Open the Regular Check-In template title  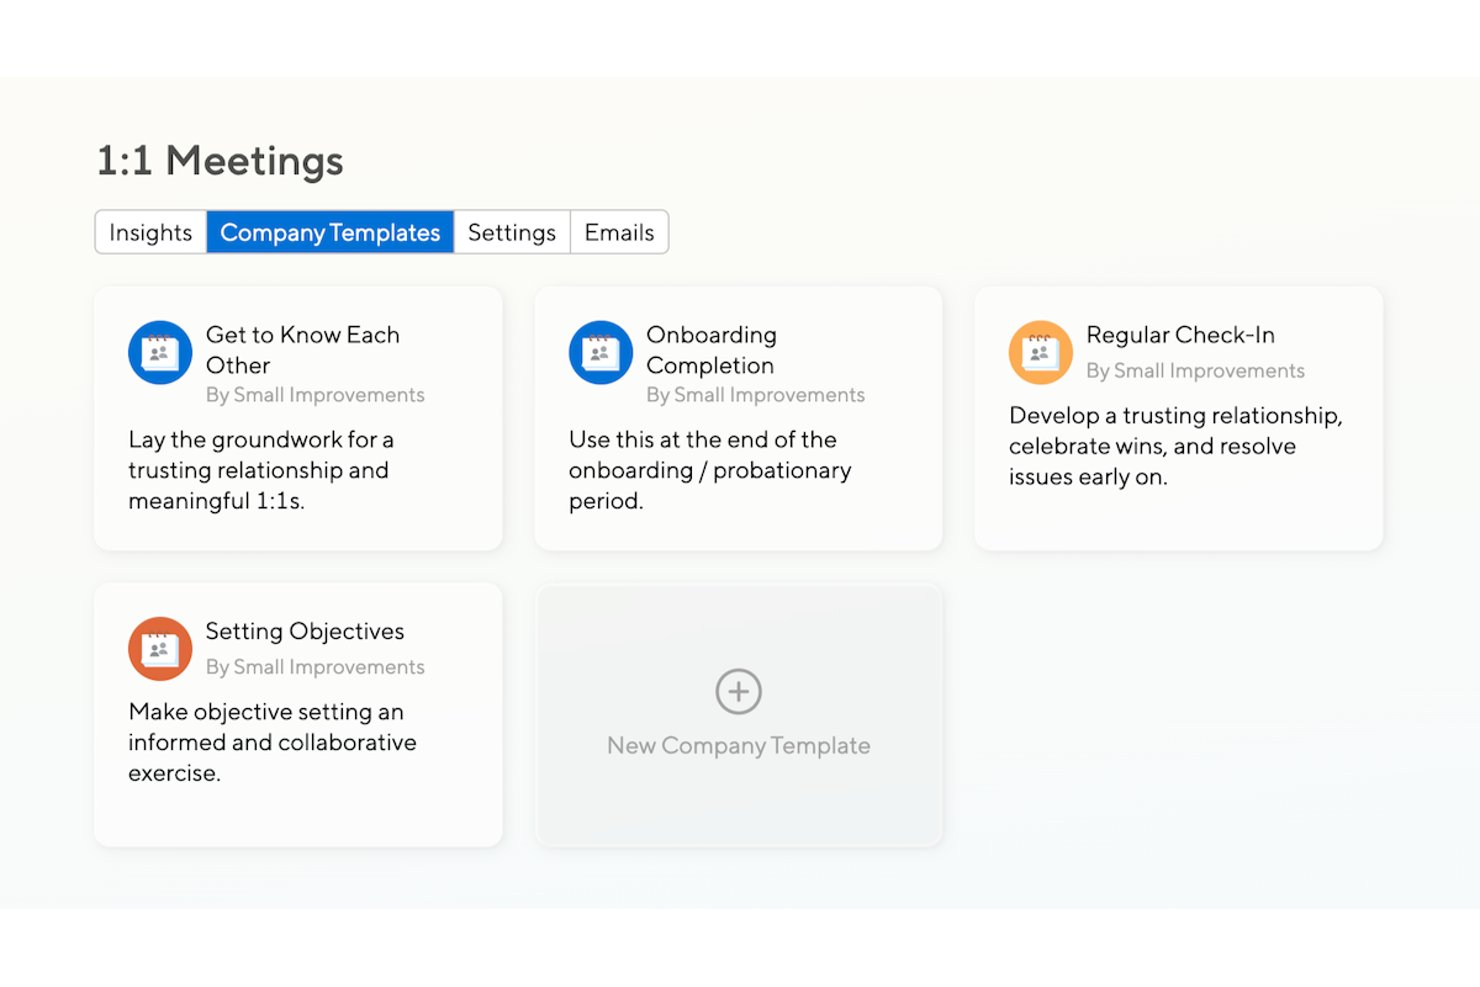point(1181,335)
